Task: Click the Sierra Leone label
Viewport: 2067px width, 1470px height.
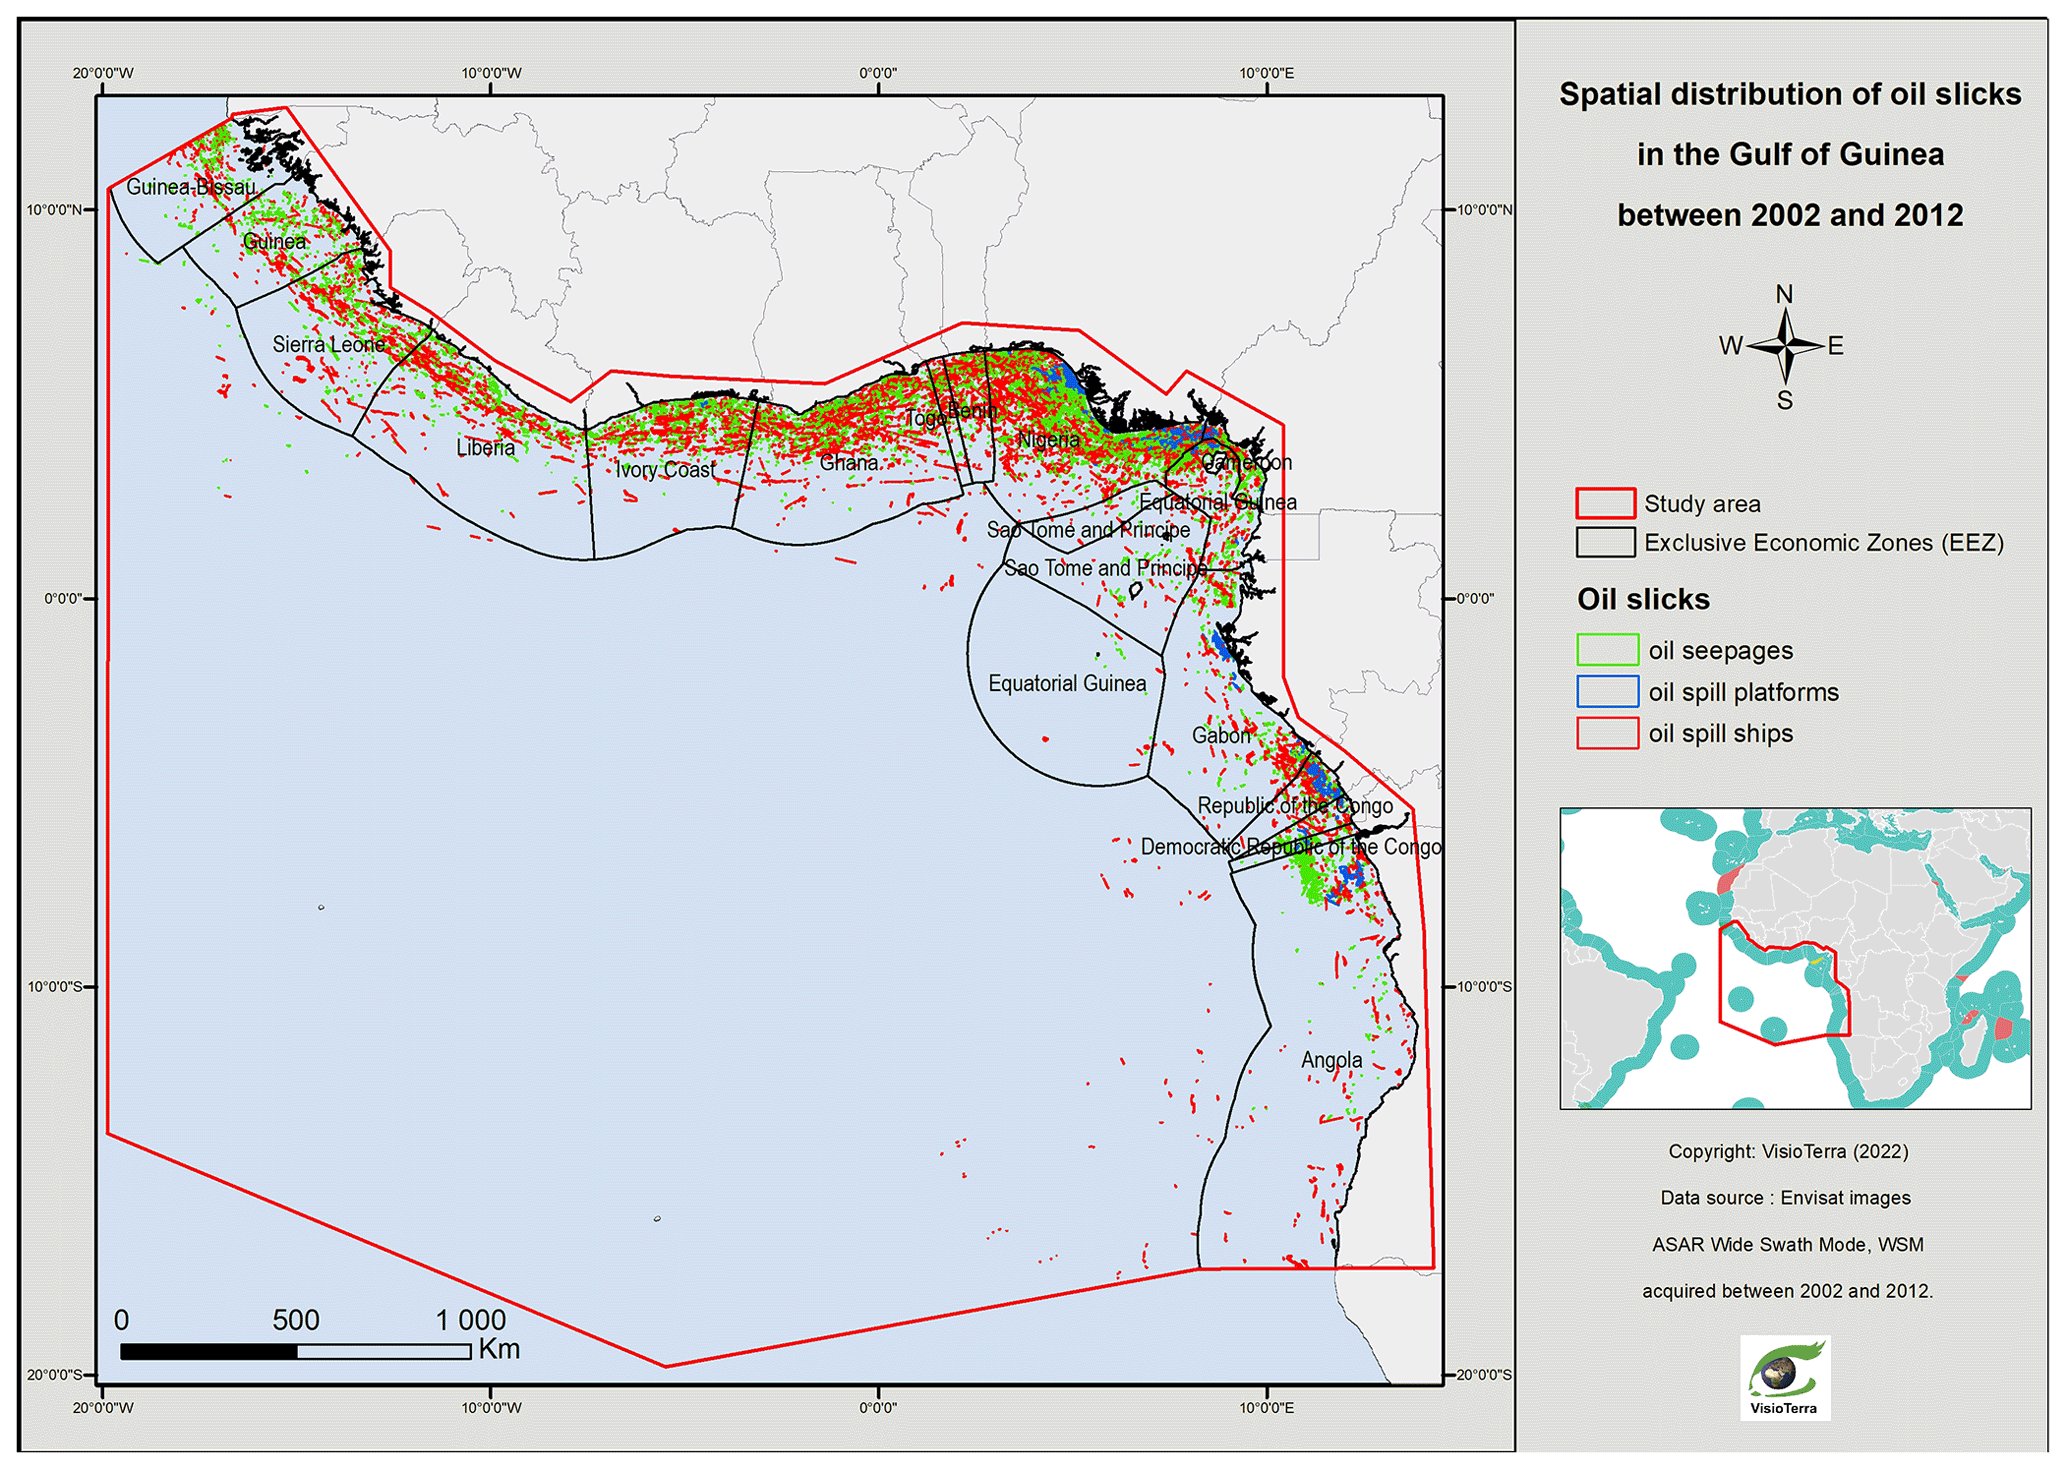Action: [x=329, y=345]
